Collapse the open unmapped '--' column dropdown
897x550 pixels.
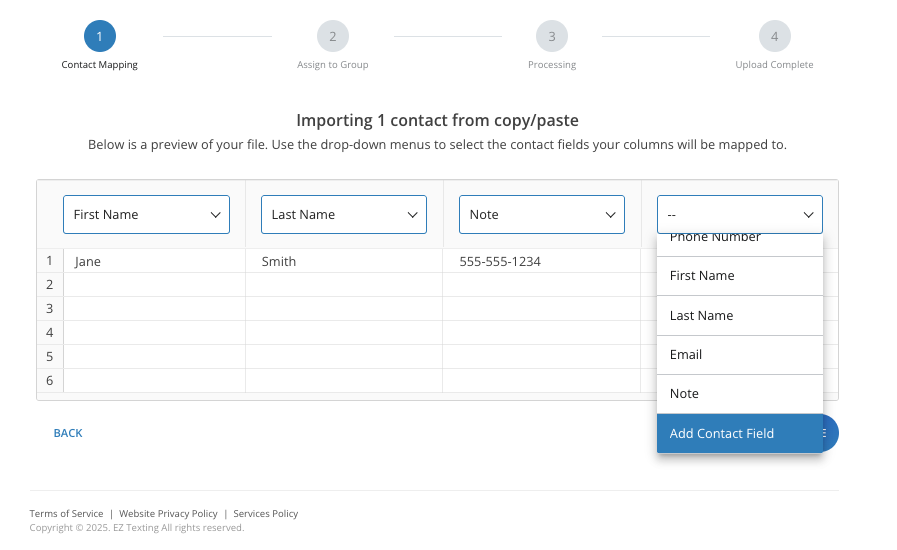click(x=740, y=215)
